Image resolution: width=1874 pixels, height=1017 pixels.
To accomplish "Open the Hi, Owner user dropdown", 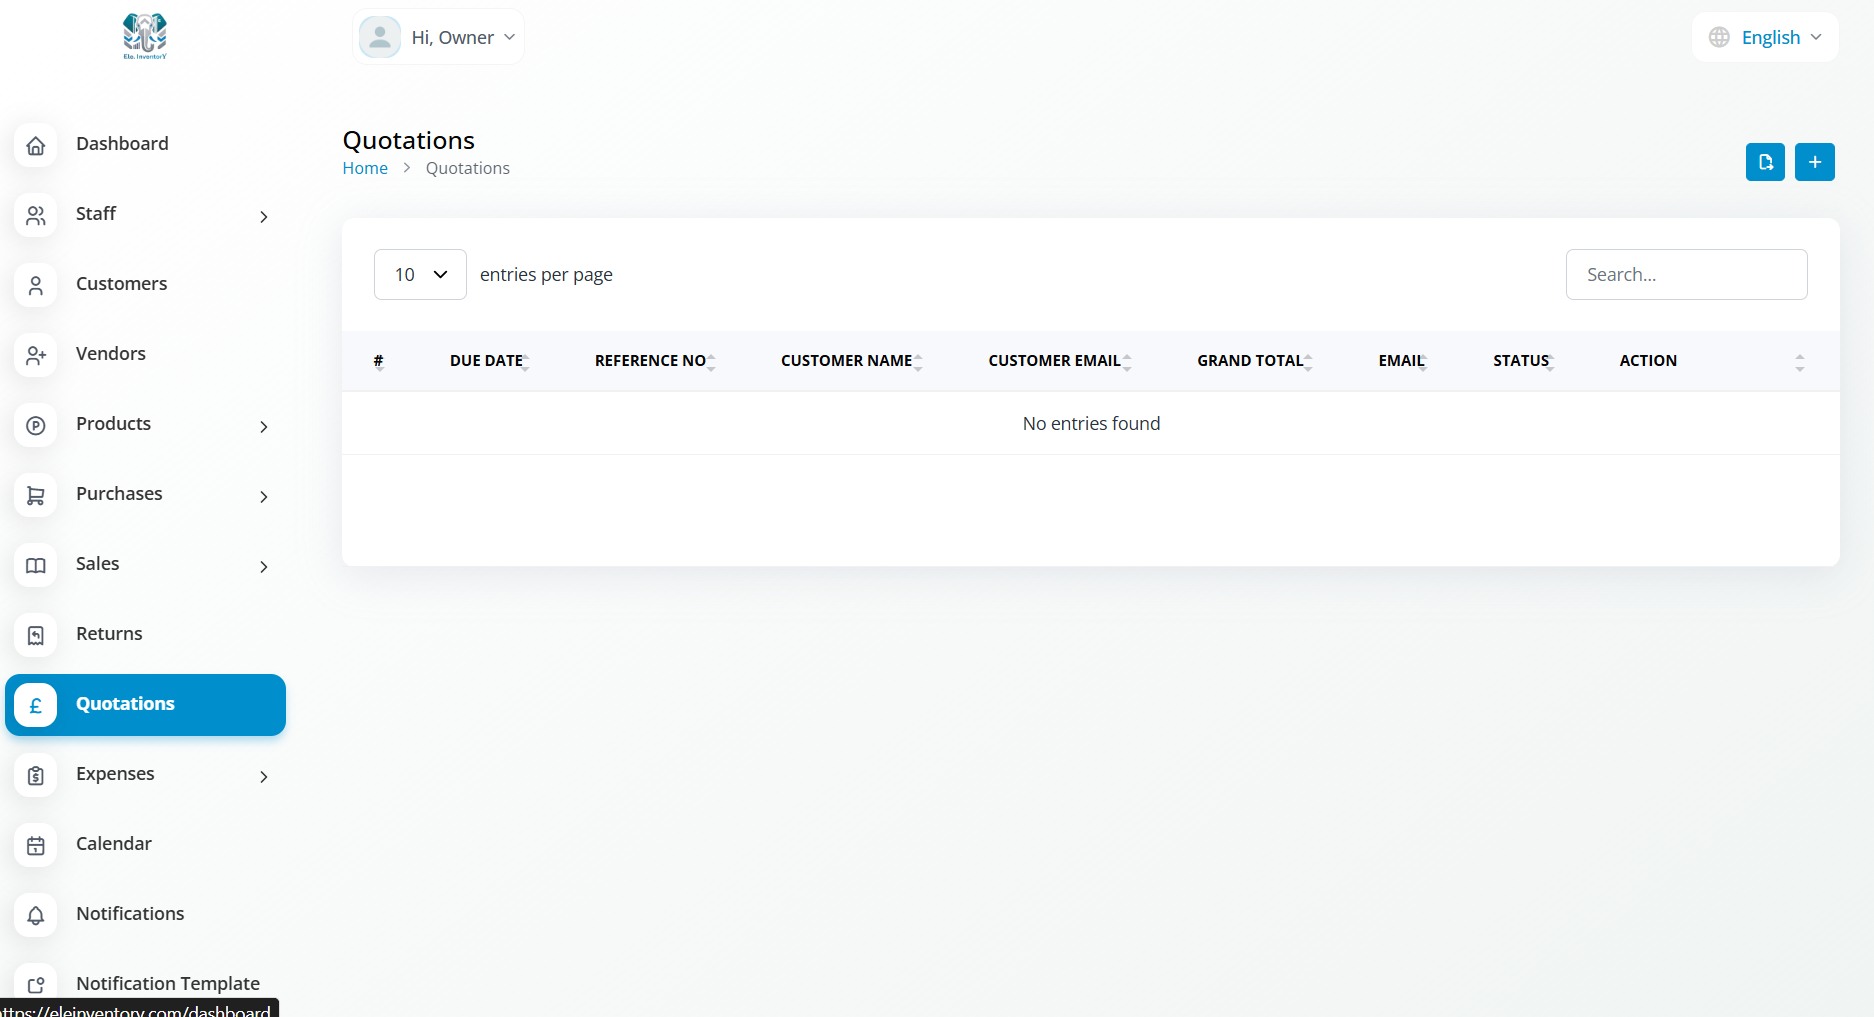I will point(439,37).
